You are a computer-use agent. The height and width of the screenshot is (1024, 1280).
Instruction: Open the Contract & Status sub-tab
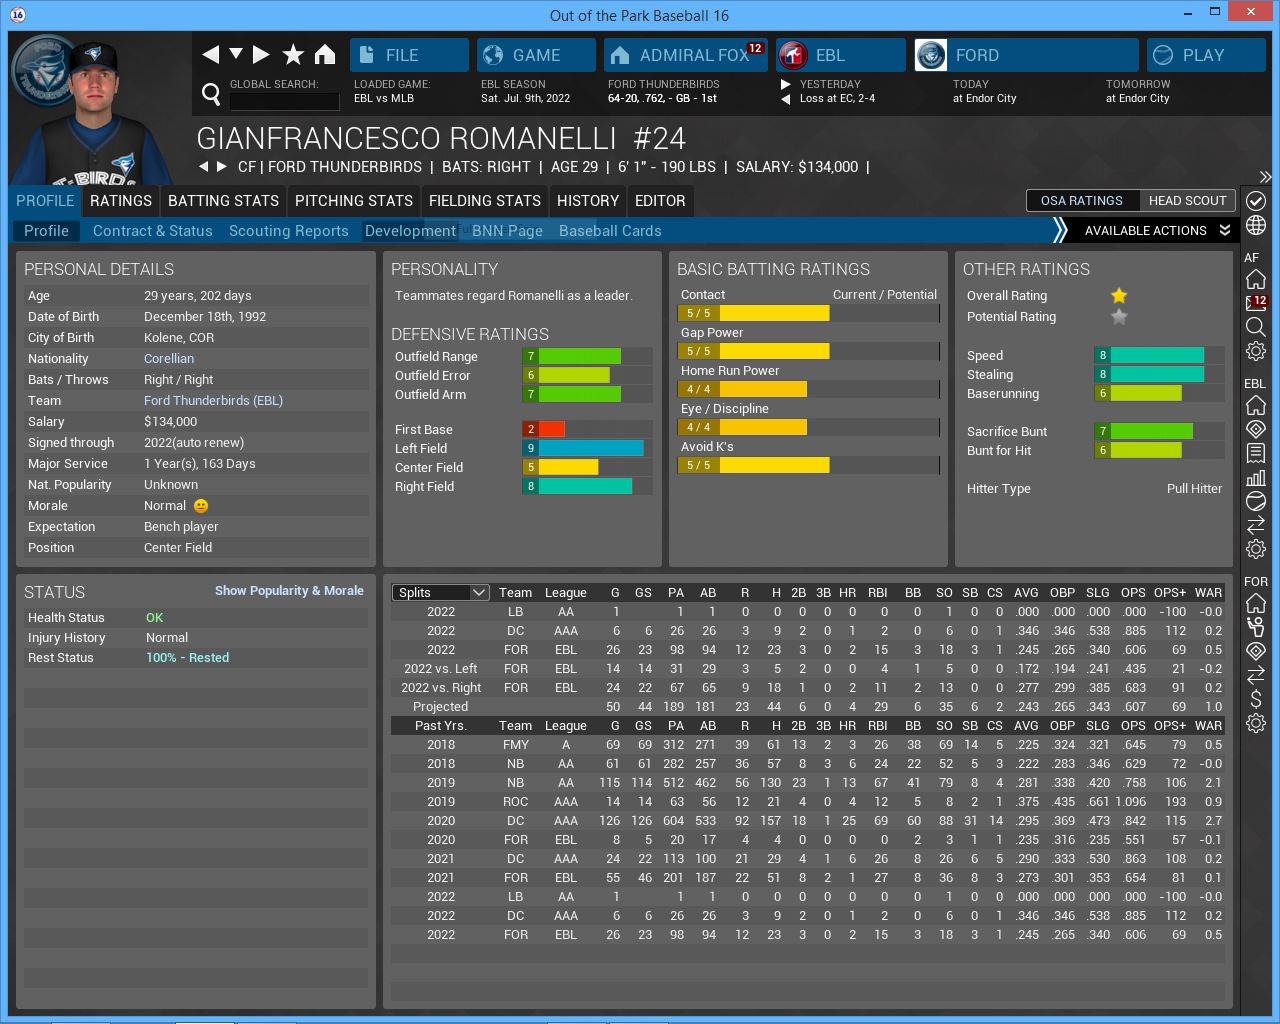(x=152, y=231)
